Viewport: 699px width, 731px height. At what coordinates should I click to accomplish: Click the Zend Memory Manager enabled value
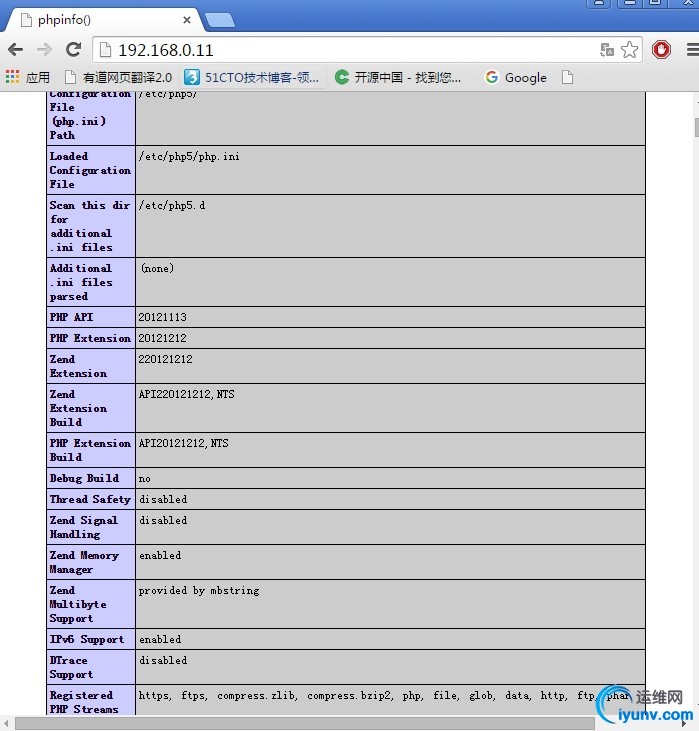pos(160,555)
